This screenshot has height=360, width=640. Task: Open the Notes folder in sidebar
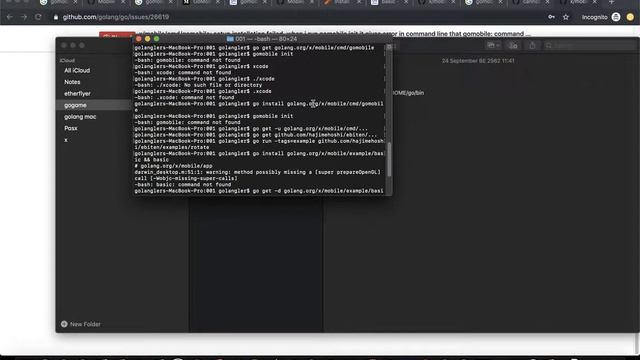coord(72,82)
